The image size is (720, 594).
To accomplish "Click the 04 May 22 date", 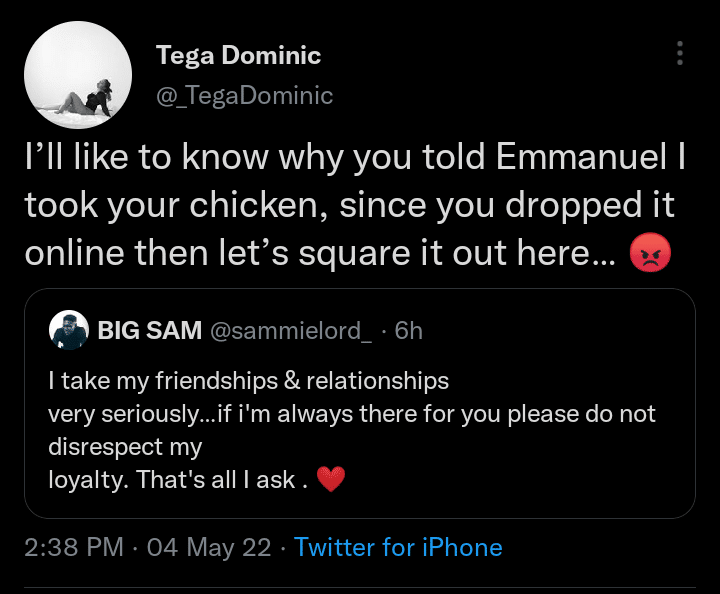I will pos(209,547).
